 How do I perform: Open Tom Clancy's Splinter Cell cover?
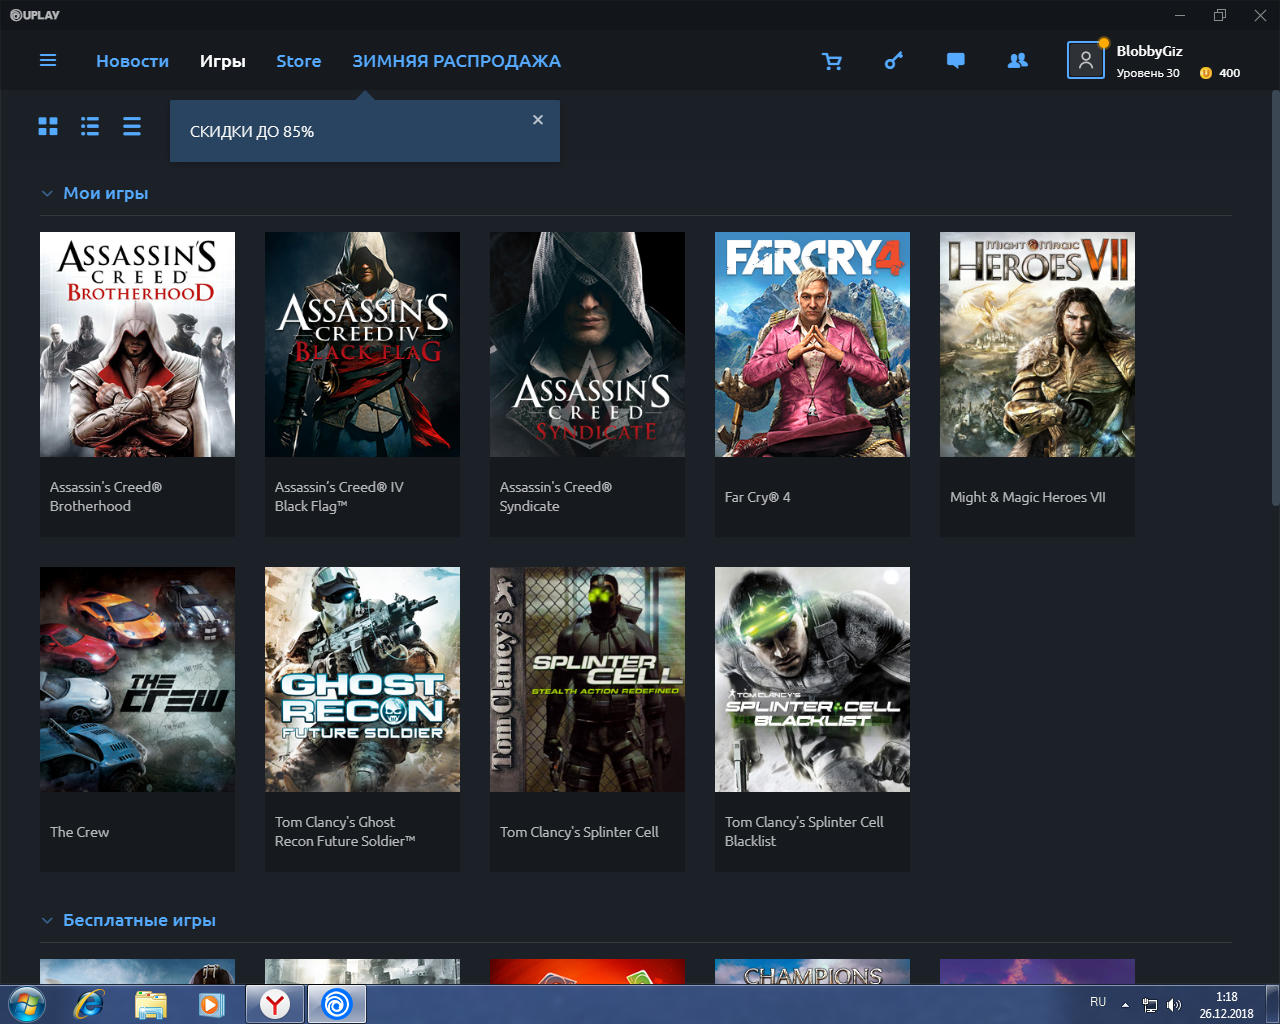[x=587, y=679]
